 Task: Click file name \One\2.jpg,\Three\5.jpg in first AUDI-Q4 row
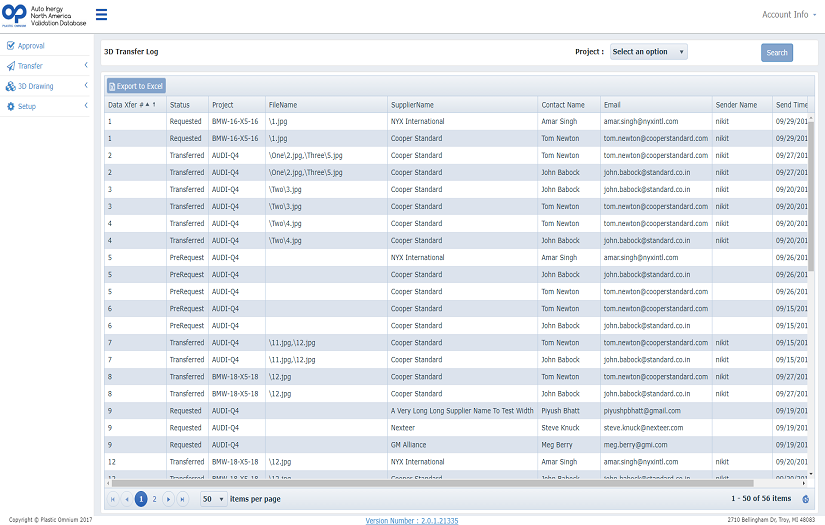pos(305,155)
